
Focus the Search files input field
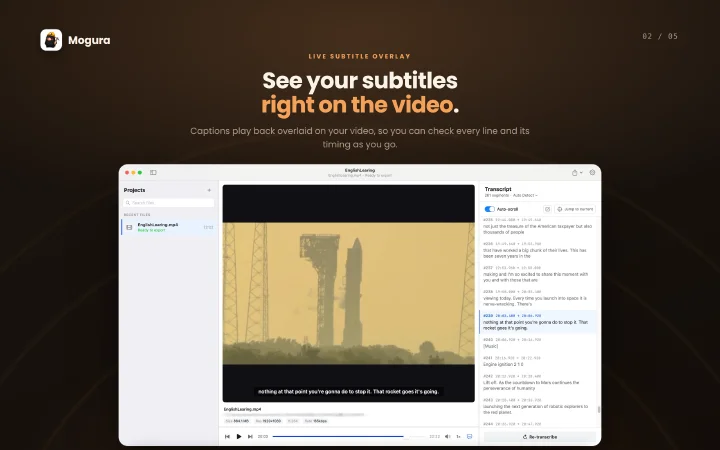pyautogui.click(x=169, y=202)
